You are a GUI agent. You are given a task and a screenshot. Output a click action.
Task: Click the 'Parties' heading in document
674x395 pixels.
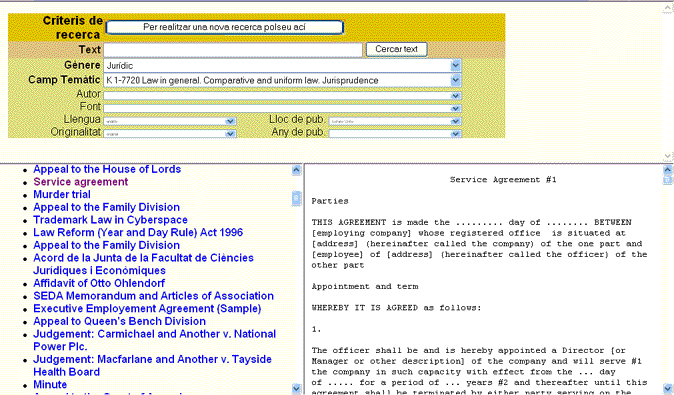click(x=330, y=201)
